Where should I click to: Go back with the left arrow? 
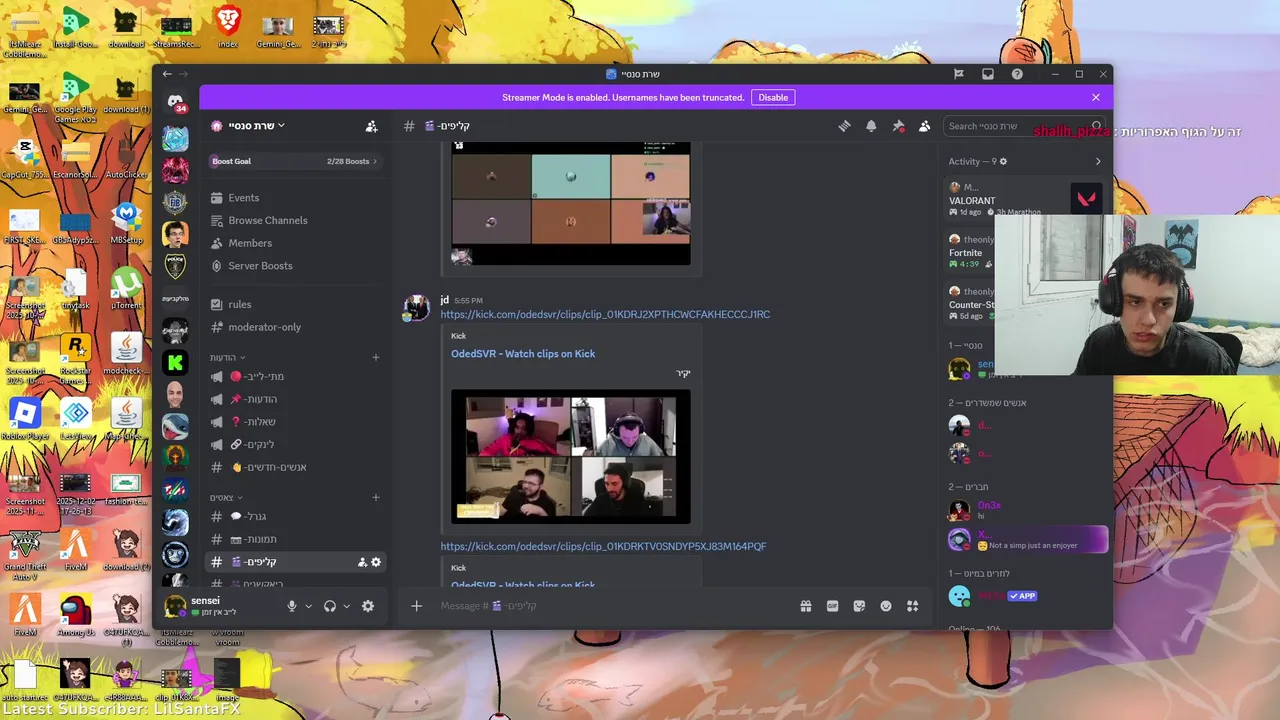tap(167, 74)
